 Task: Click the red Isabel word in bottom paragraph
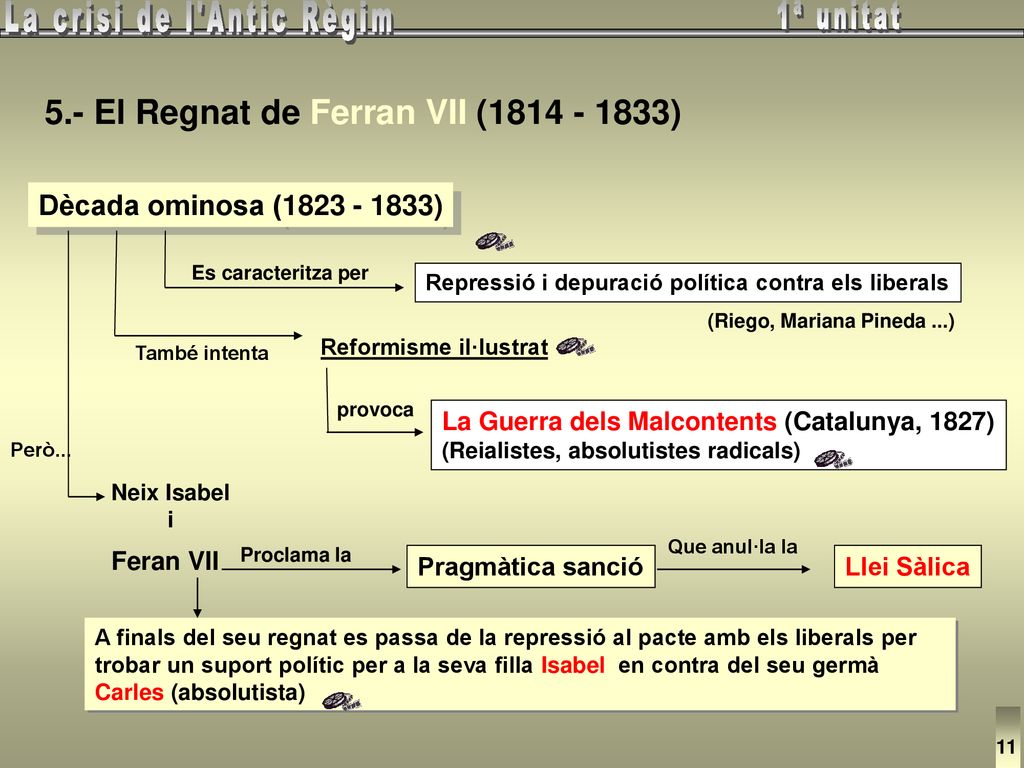pyautogui.click(x=573, y=665)
